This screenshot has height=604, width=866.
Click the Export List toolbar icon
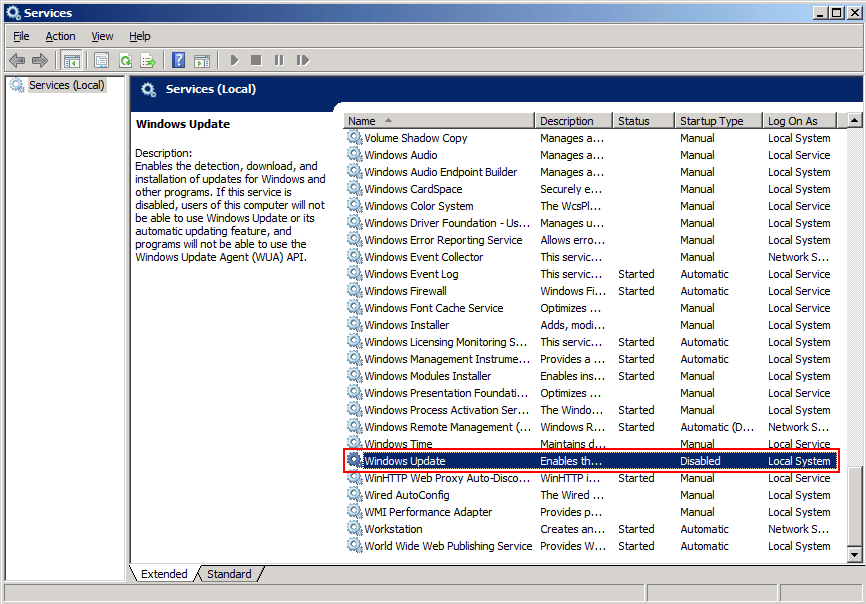pyautogui.click(x=148, y=60)
